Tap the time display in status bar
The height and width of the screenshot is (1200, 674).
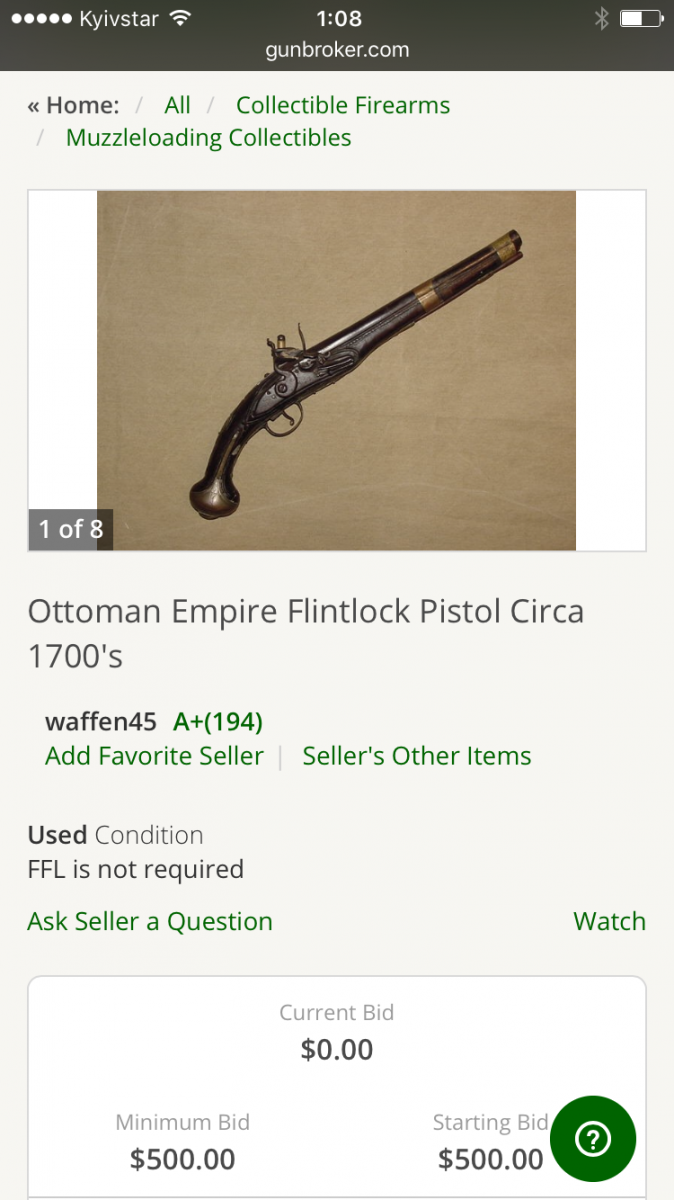click(x=338, y=18)
